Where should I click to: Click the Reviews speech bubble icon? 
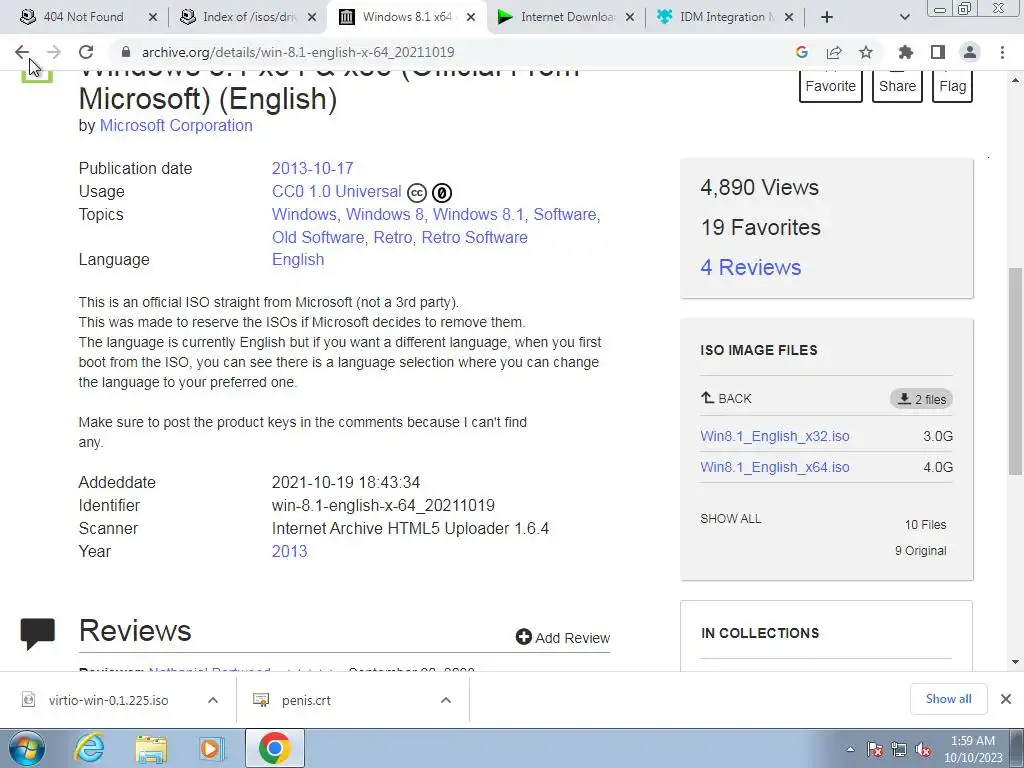point(37,633)
